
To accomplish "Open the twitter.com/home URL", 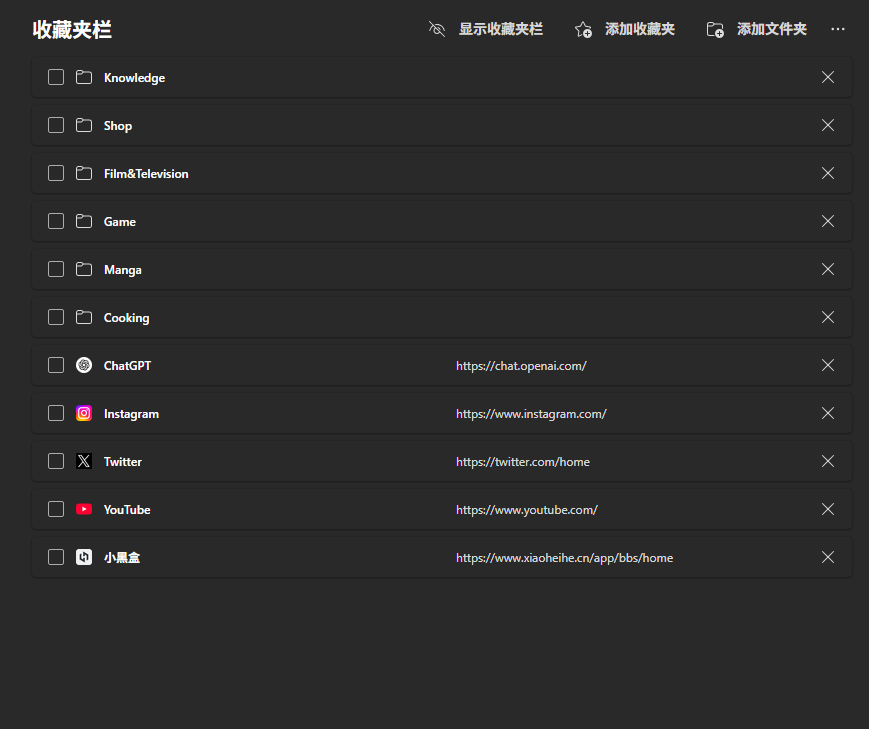I will coord(523,462).
